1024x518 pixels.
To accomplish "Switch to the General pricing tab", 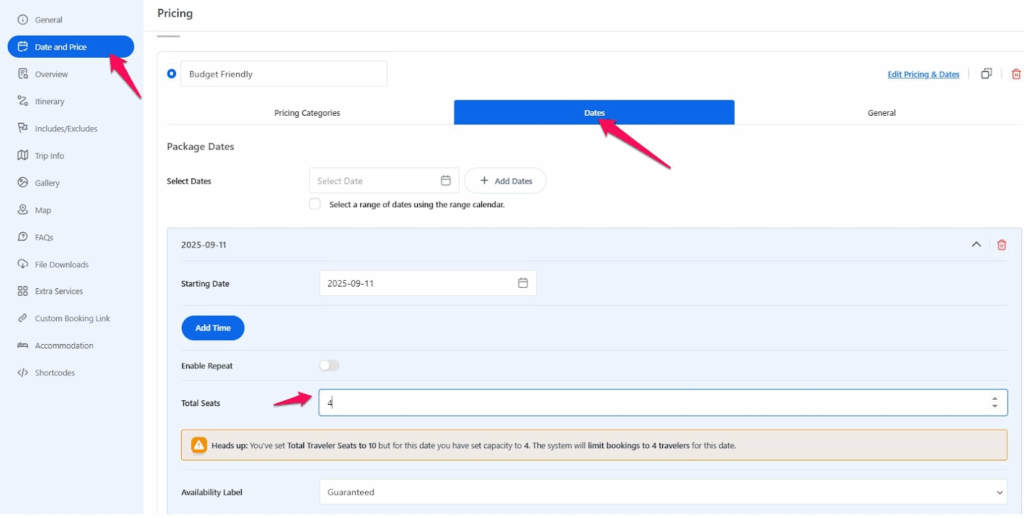I will 881,113.
